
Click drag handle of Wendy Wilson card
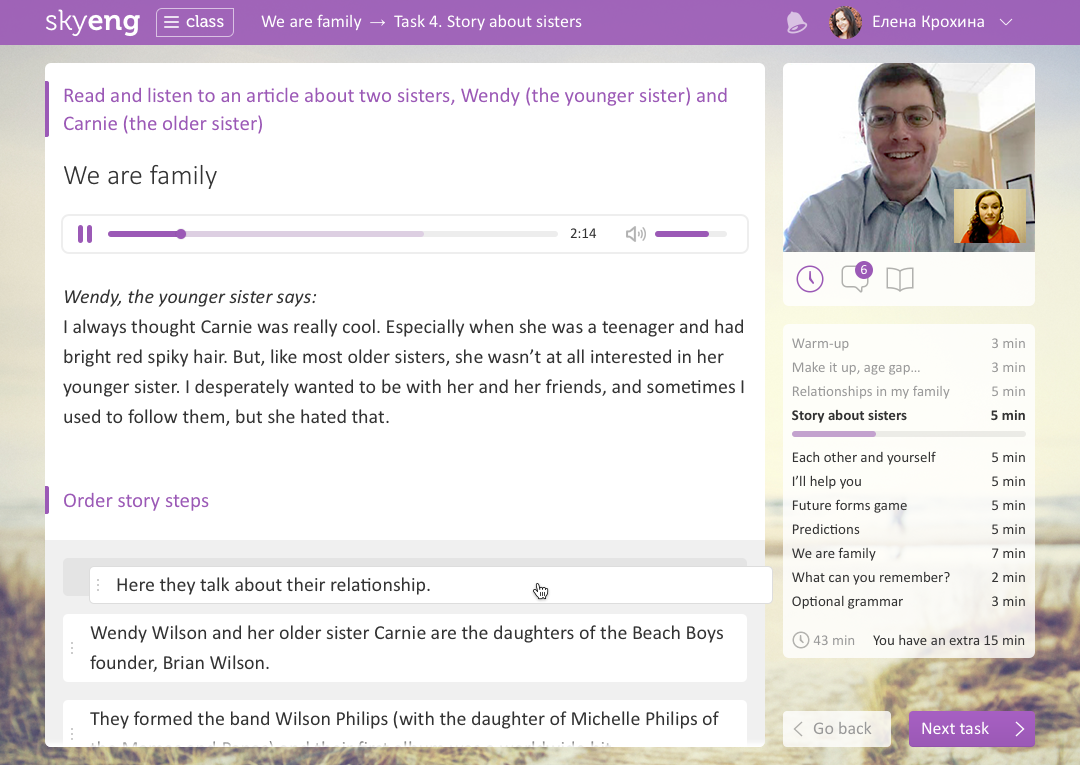[72, 648]
